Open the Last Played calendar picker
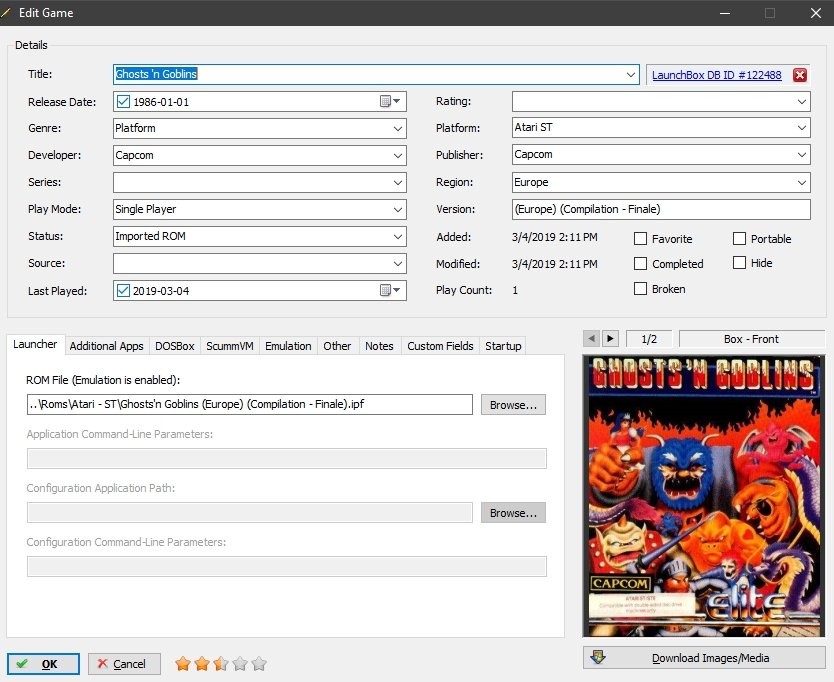Screen dimensions: 834x682 pos(390,290)
